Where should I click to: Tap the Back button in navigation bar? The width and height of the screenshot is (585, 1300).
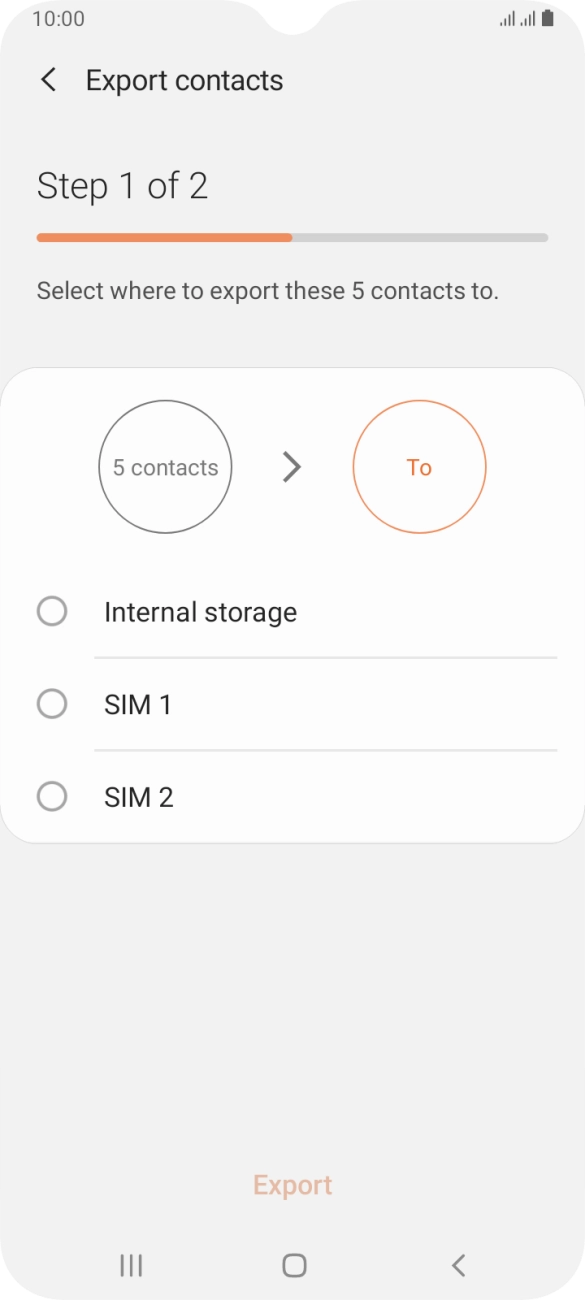458,1264
